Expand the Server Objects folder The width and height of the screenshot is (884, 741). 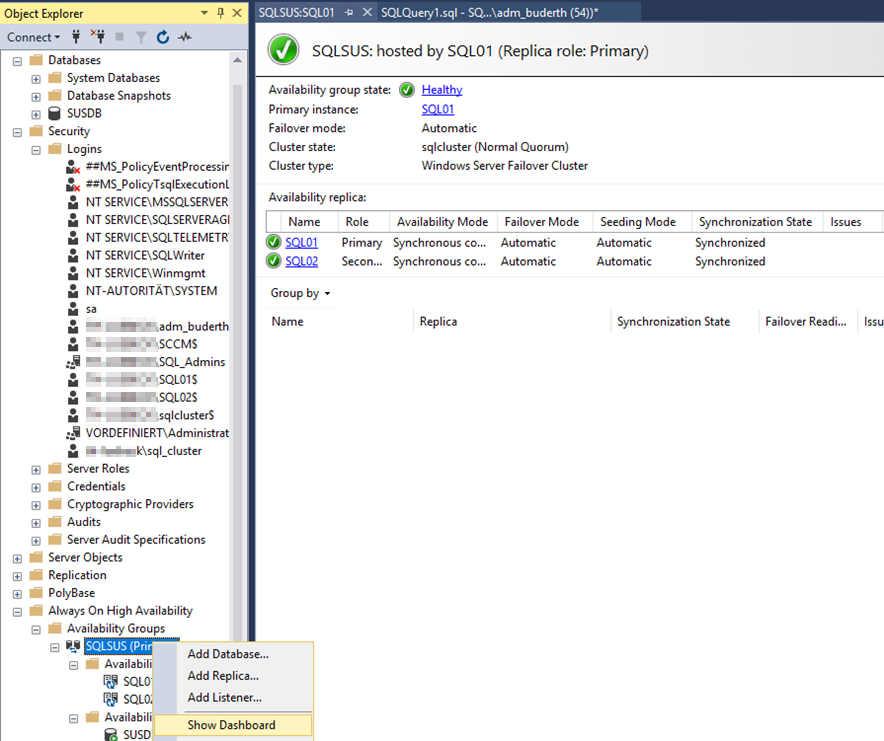[17, 558]
